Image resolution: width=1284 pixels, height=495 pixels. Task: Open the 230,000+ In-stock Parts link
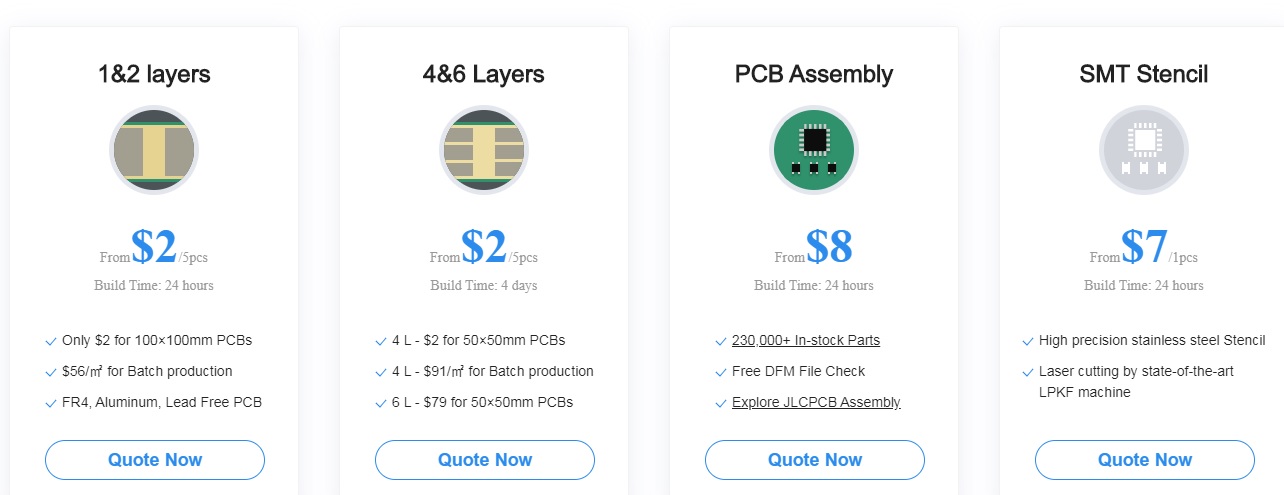(x=806, y=340)
